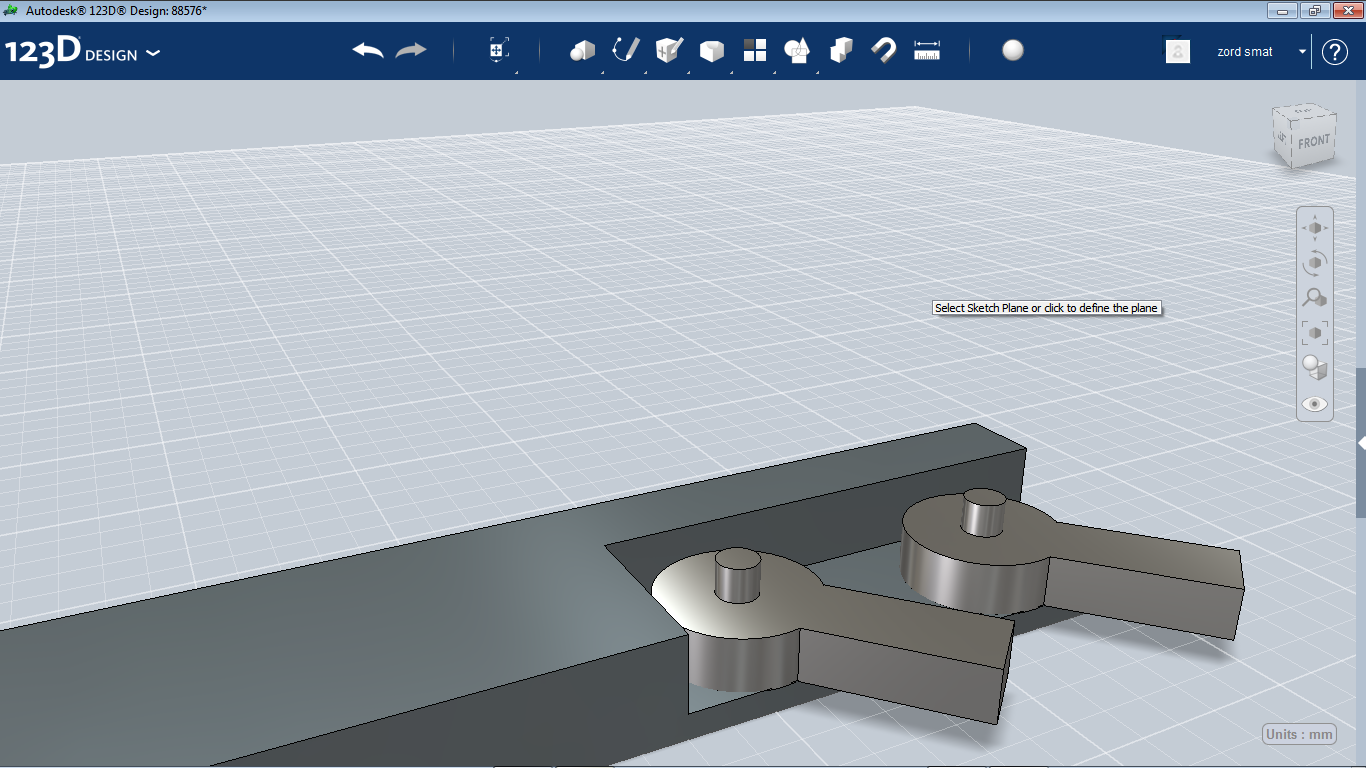
Task: Click the FRONT face of view cube
Action: (x=1313, y=142)
